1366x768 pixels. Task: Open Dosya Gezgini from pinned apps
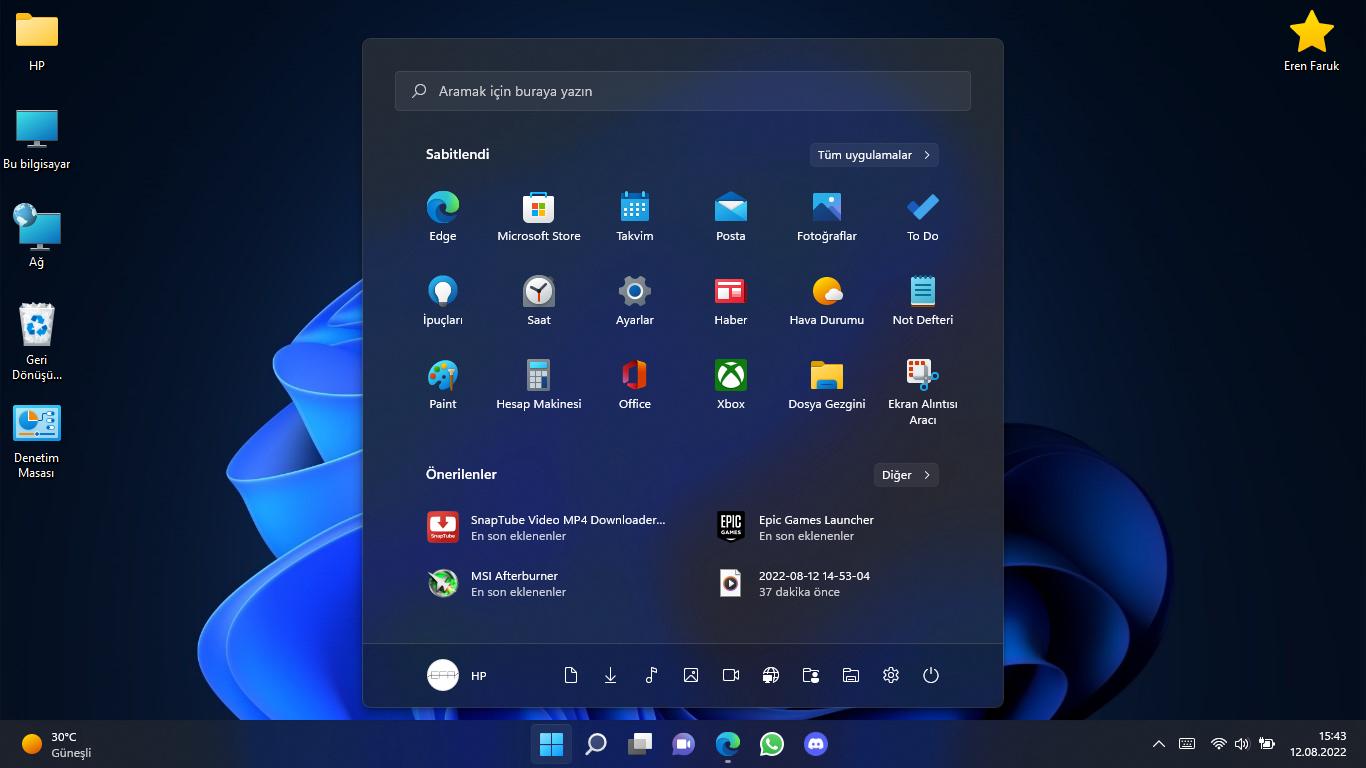coord(827,385)
